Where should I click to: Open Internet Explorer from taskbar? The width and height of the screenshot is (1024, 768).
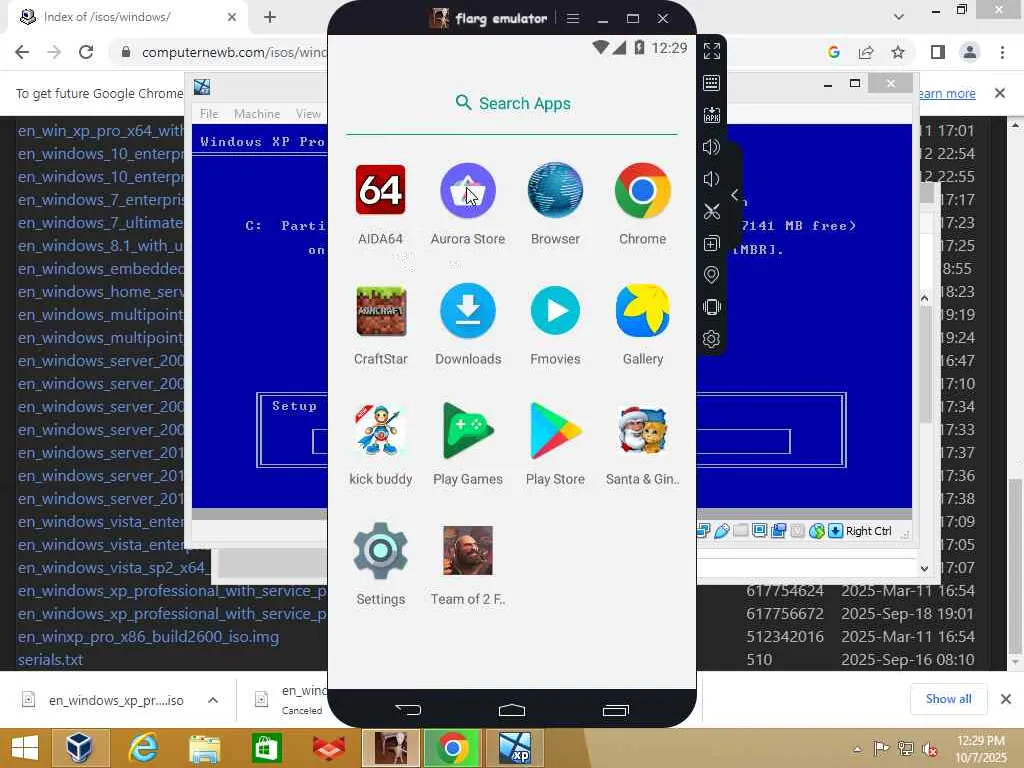pos(142,748)
